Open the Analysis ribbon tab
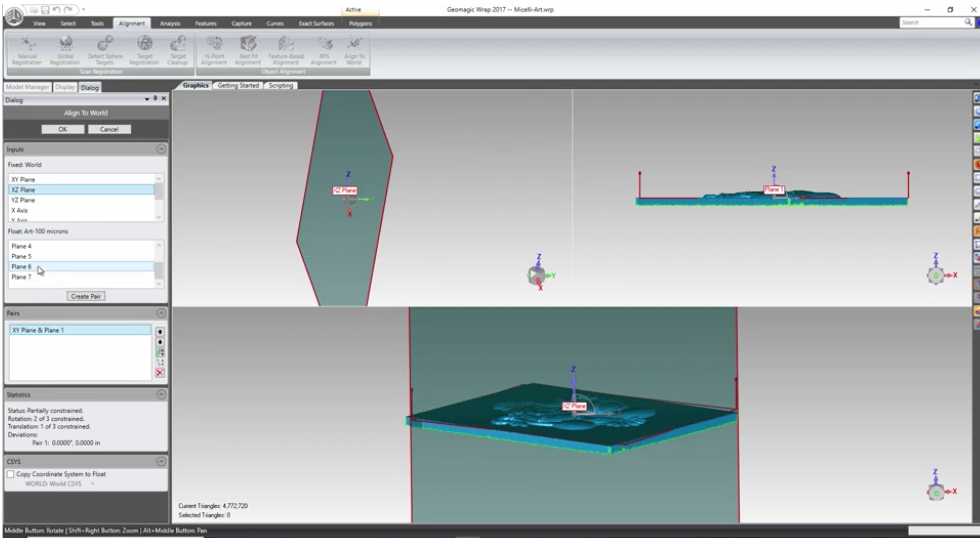Image resolution: width=980 pixels, height=538 pixels. coord(170,23)
